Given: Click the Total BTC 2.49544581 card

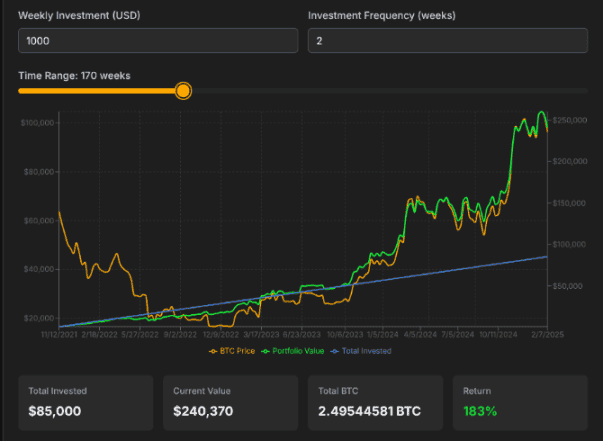Looking at the screenshot, I should click(375, 402).
